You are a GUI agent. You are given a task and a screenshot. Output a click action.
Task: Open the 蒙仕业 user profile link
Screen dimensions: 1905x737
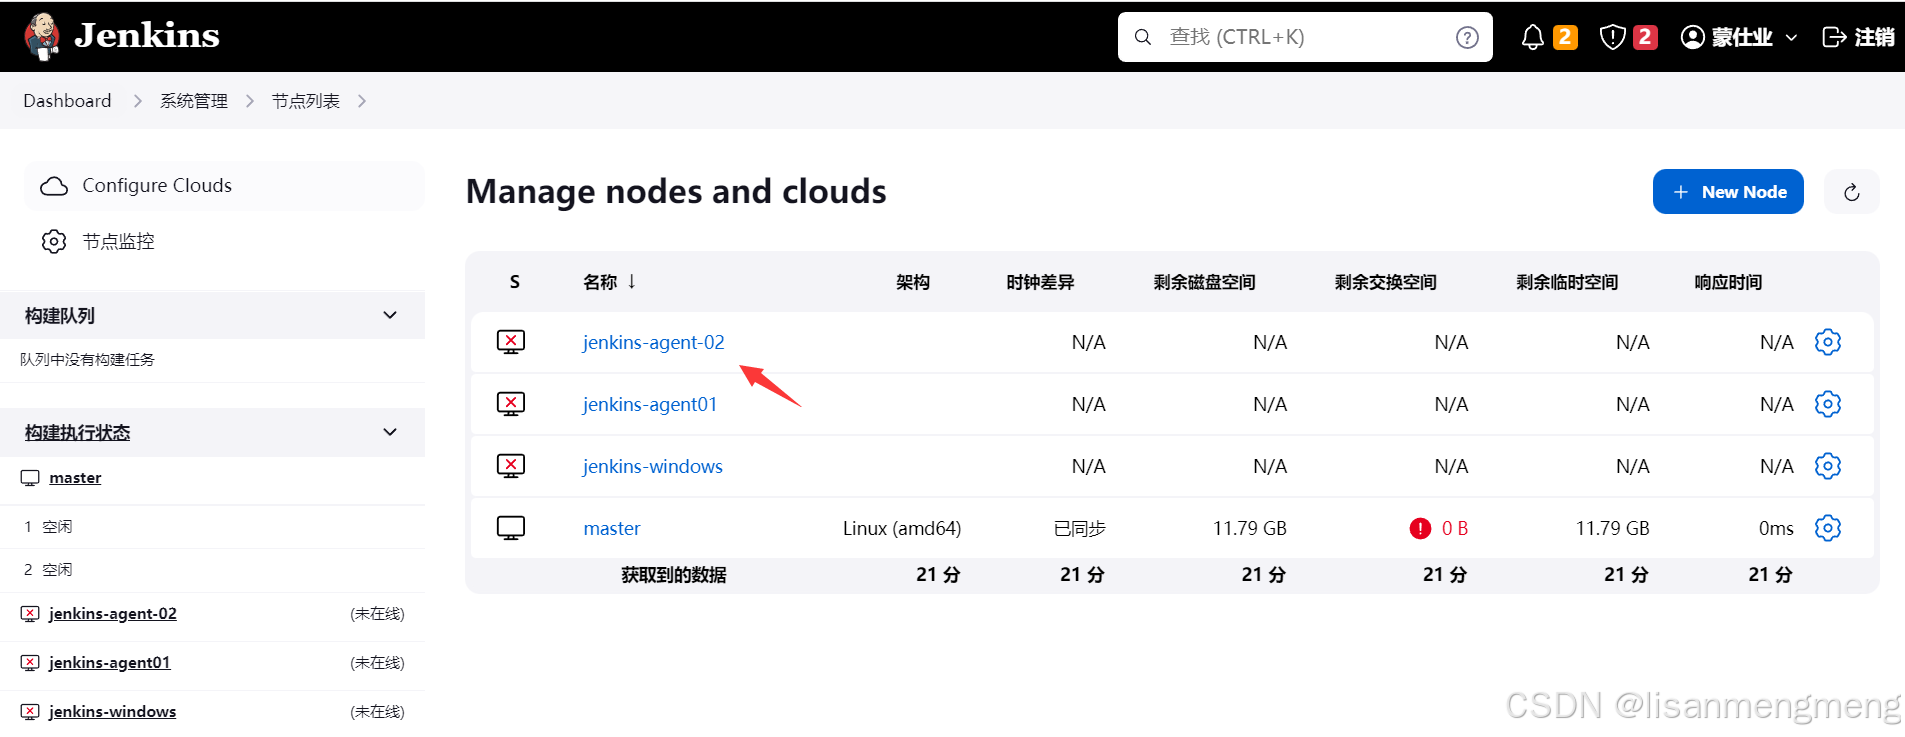(1727, 37)
